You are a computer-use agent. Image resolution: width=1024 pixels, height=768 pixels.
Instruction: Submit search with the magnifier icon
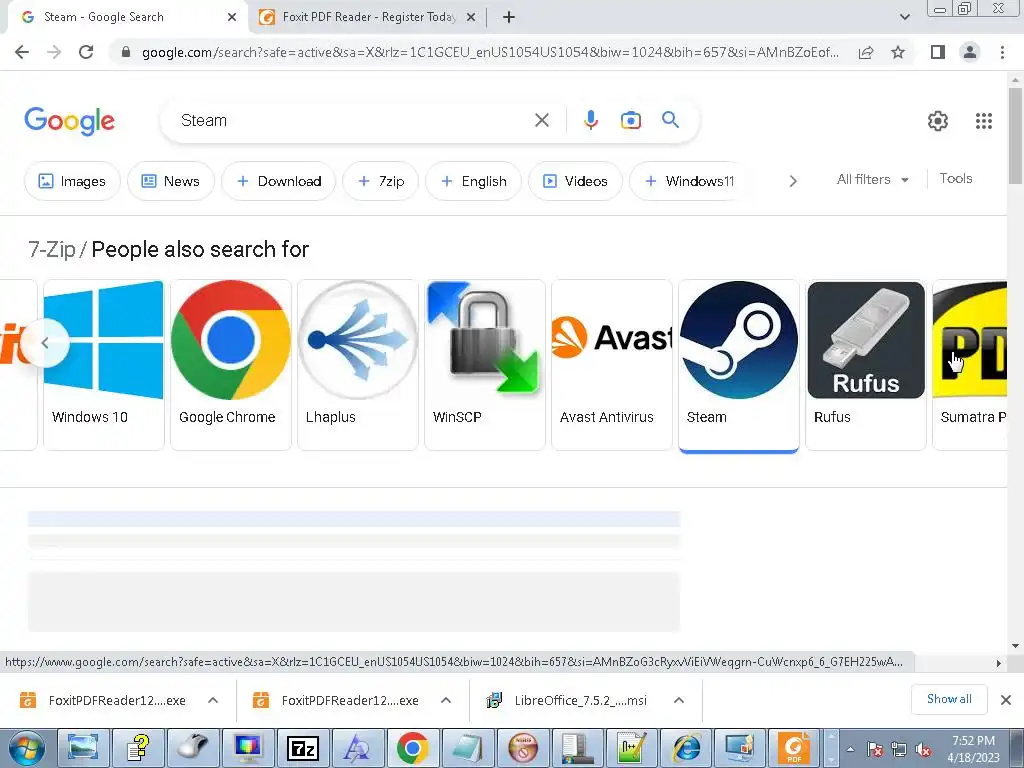click(x=670, y=120)
